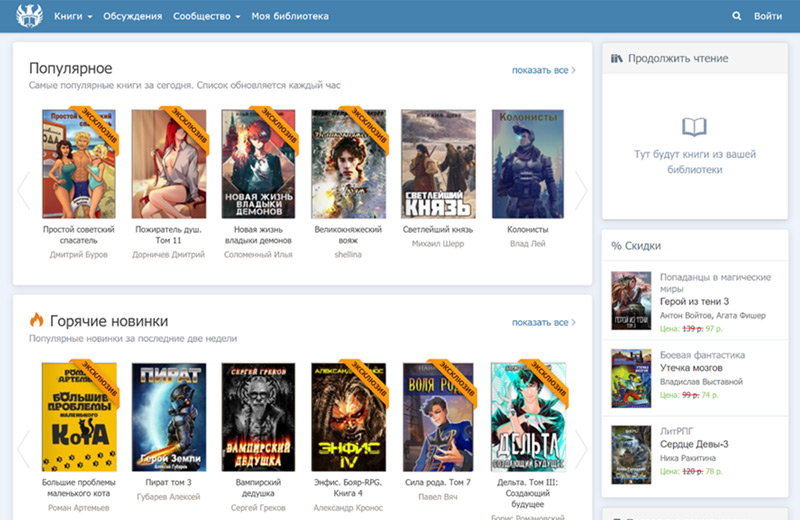Click the flame icon beside Горячие новинки
800x520 pixels.
coord(36,320)
